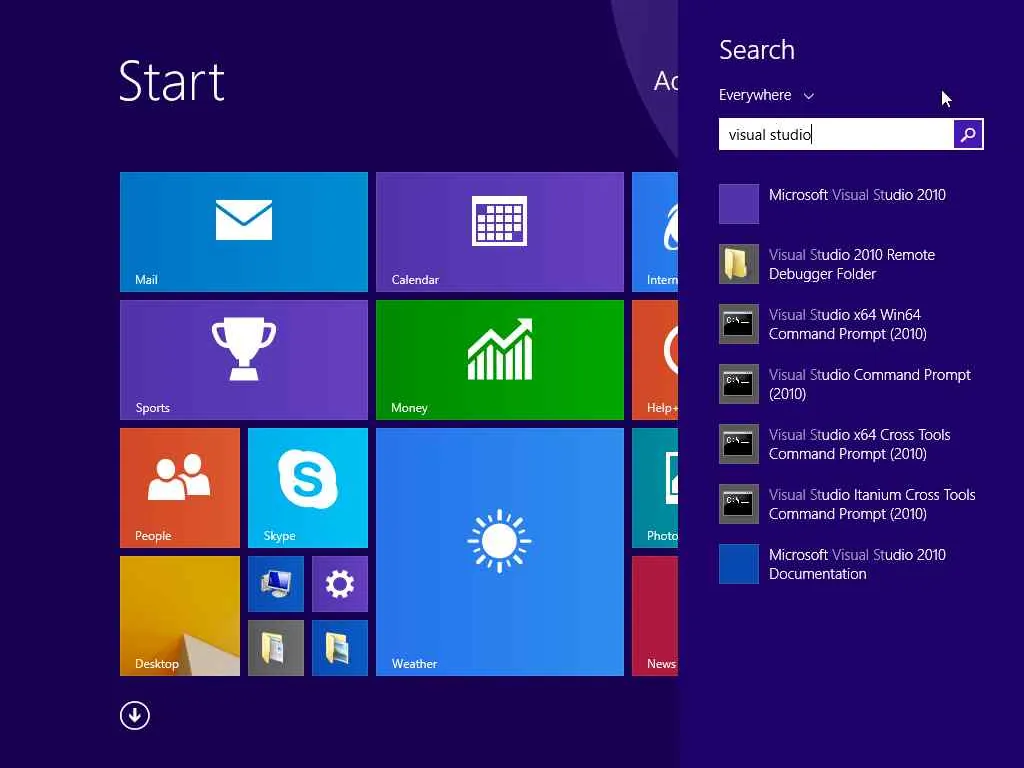Image resolution: width=1024 pixels, height=768 pixels.
Task: Click the magnifier search button
Action: click(968, 135)
